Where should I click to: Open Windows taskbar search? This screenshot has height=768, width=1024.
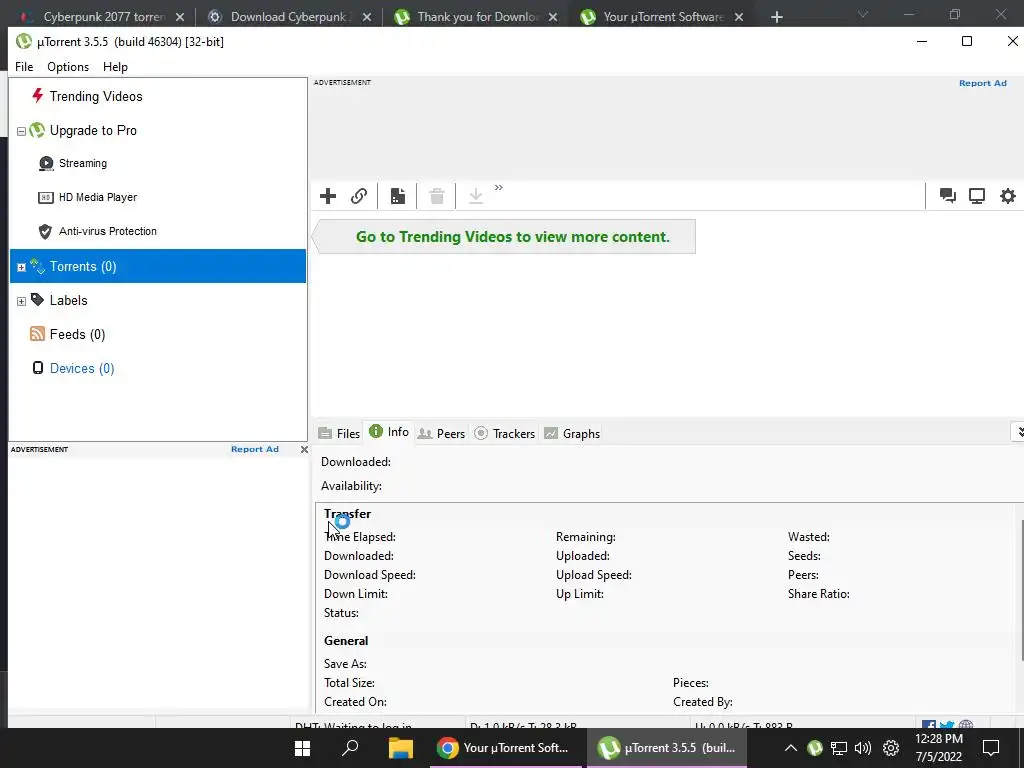(x=350, y=748)
